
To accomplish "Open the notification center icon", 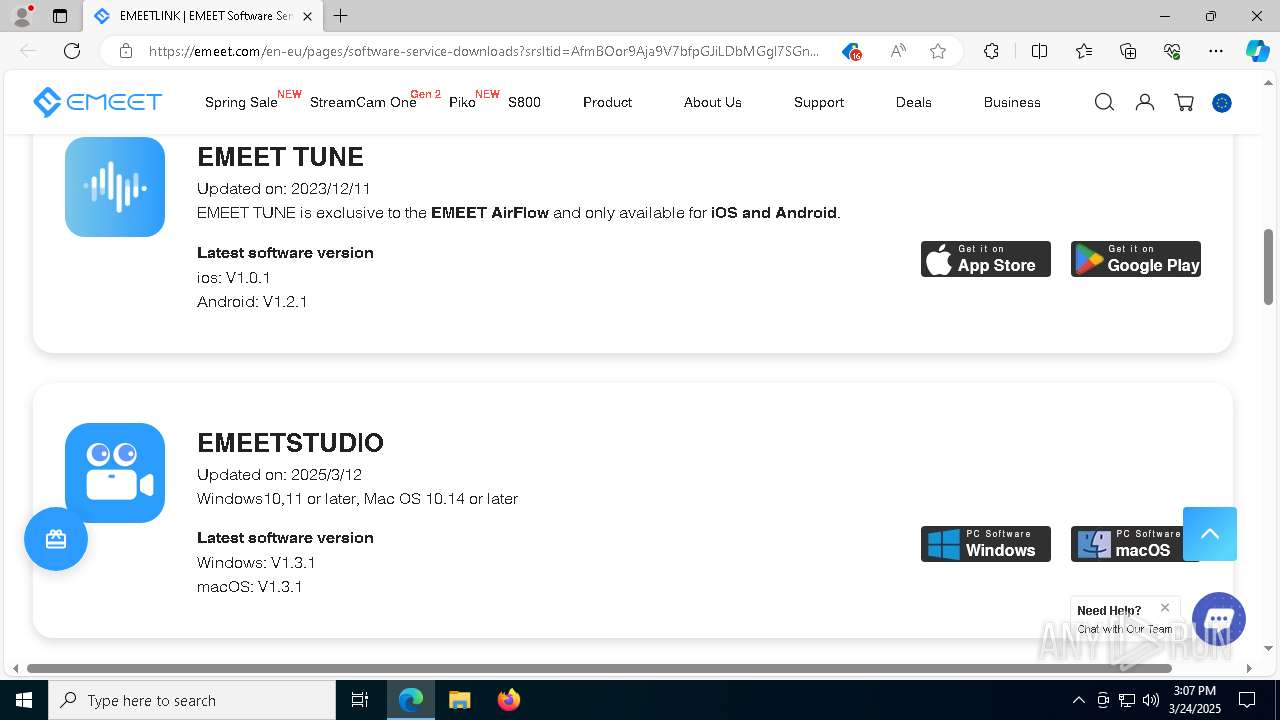I will point(1247,700).
